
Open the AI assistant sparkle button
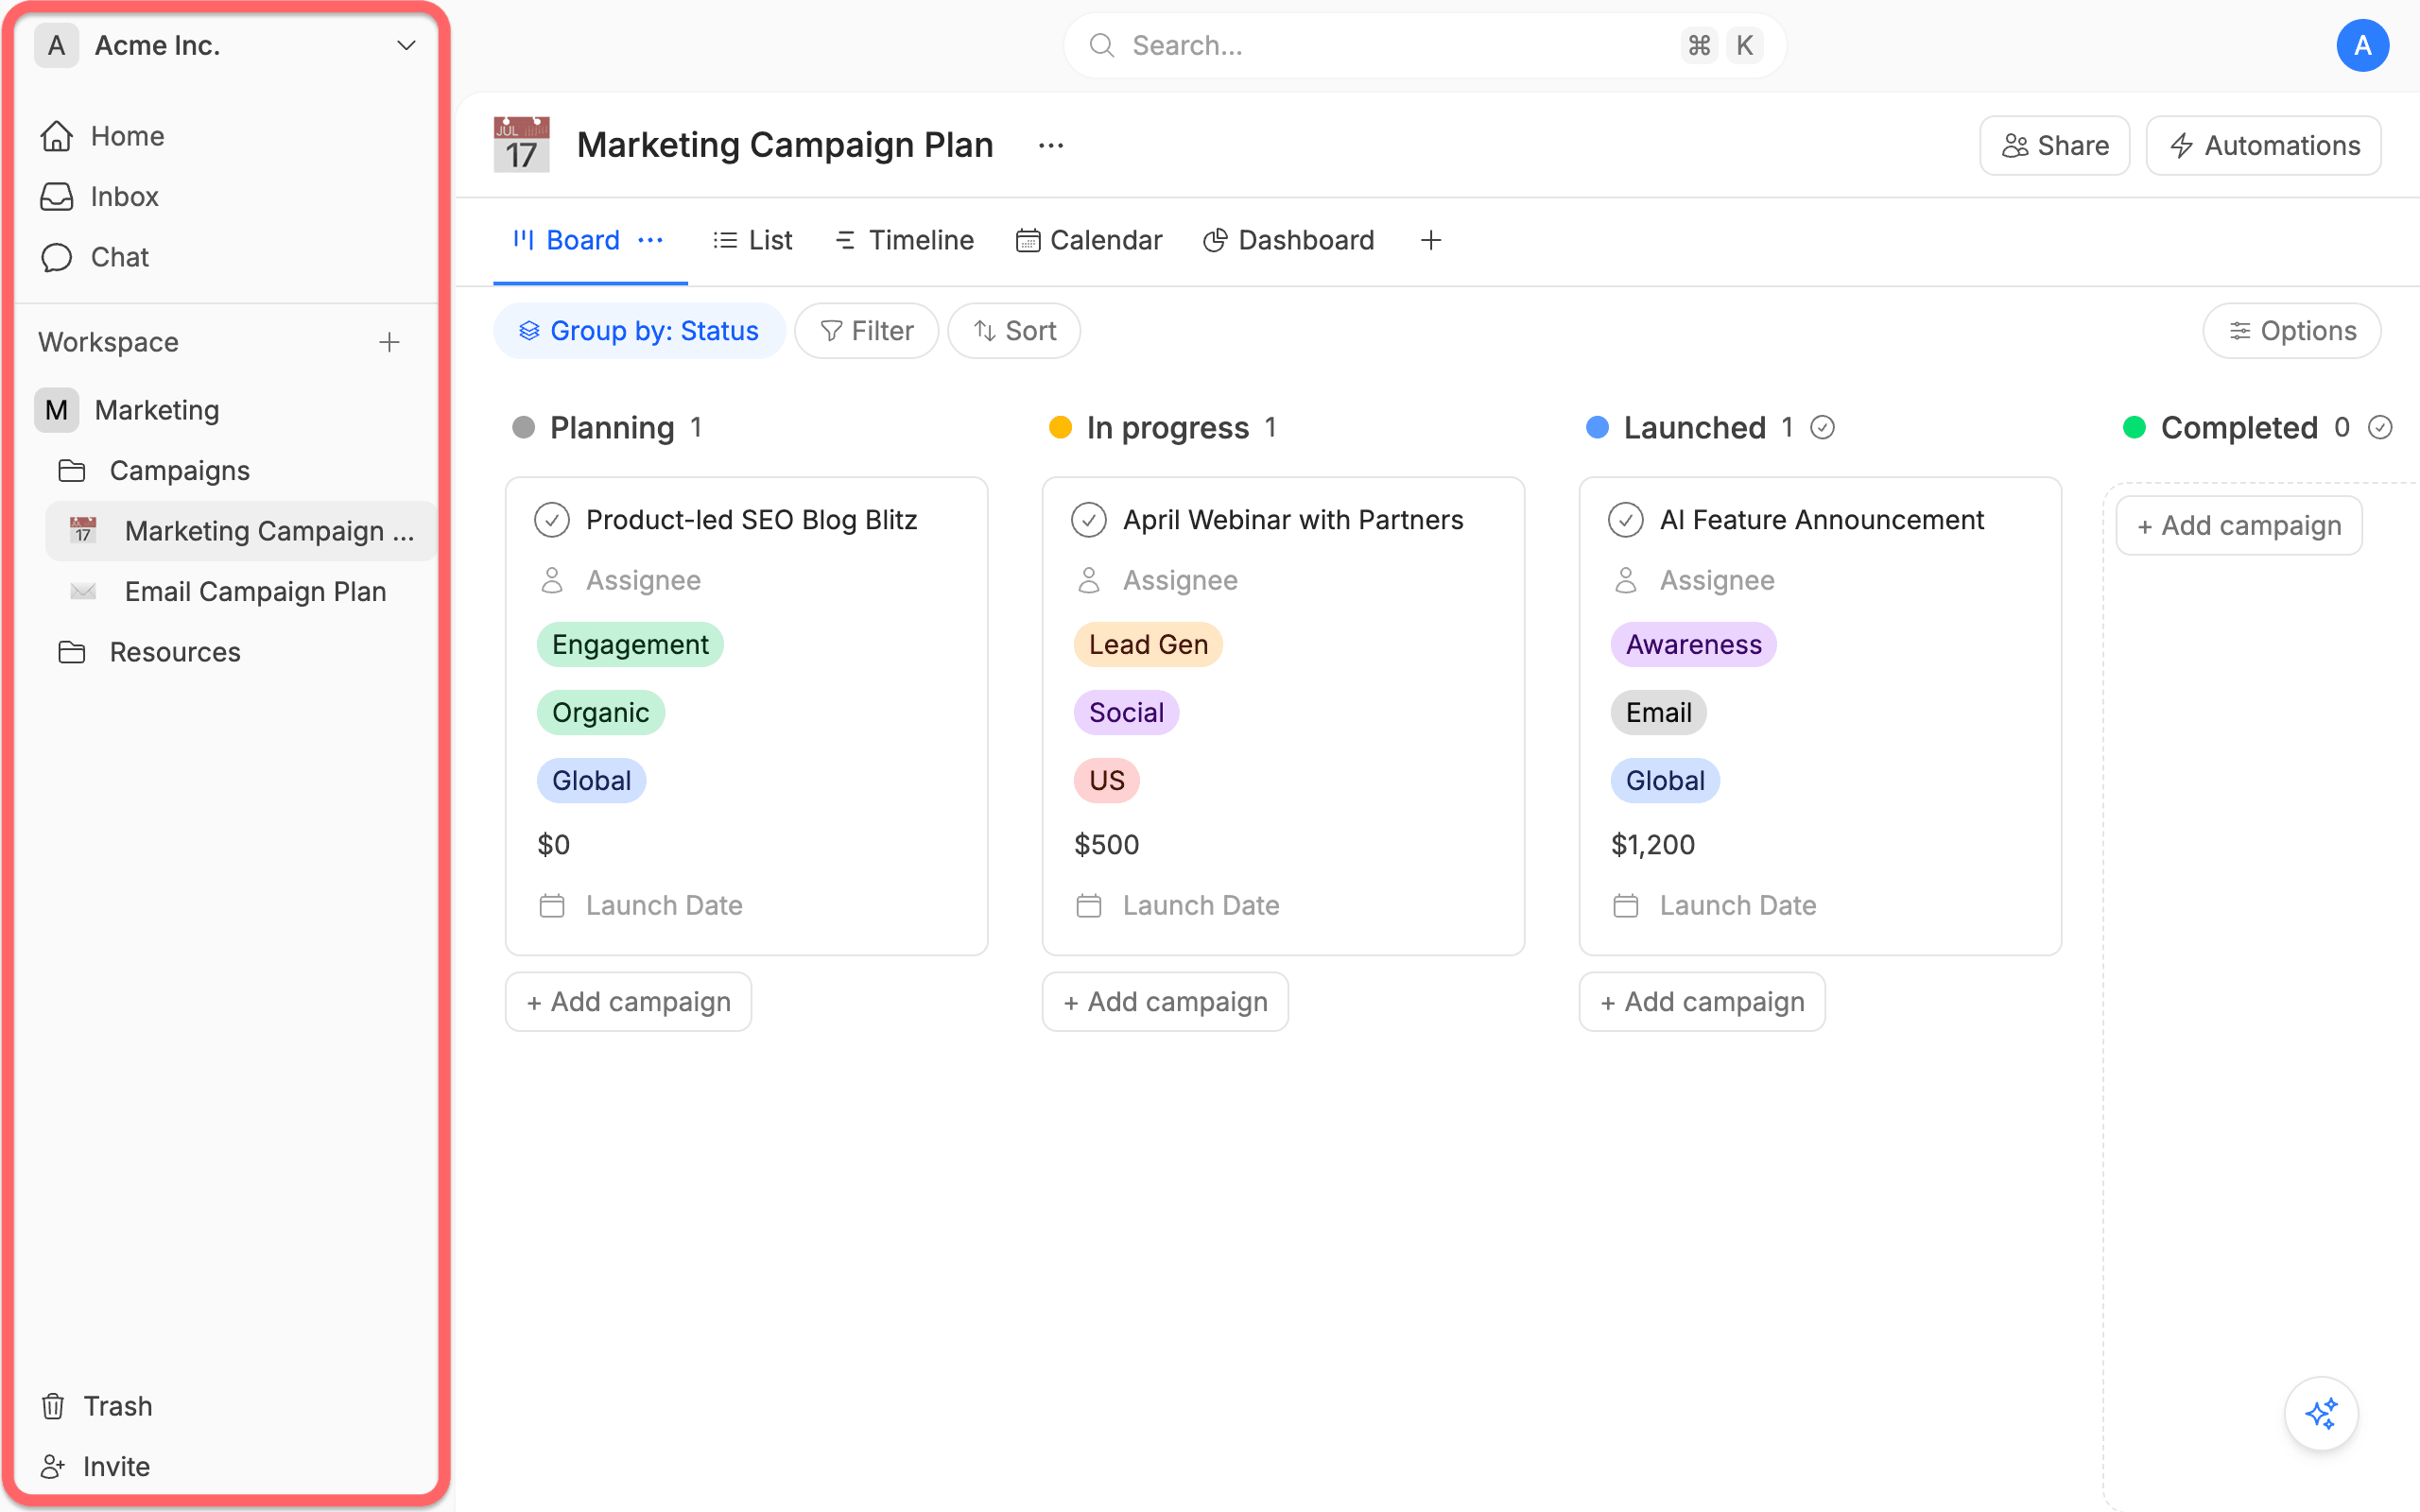click(2321, 1413)
